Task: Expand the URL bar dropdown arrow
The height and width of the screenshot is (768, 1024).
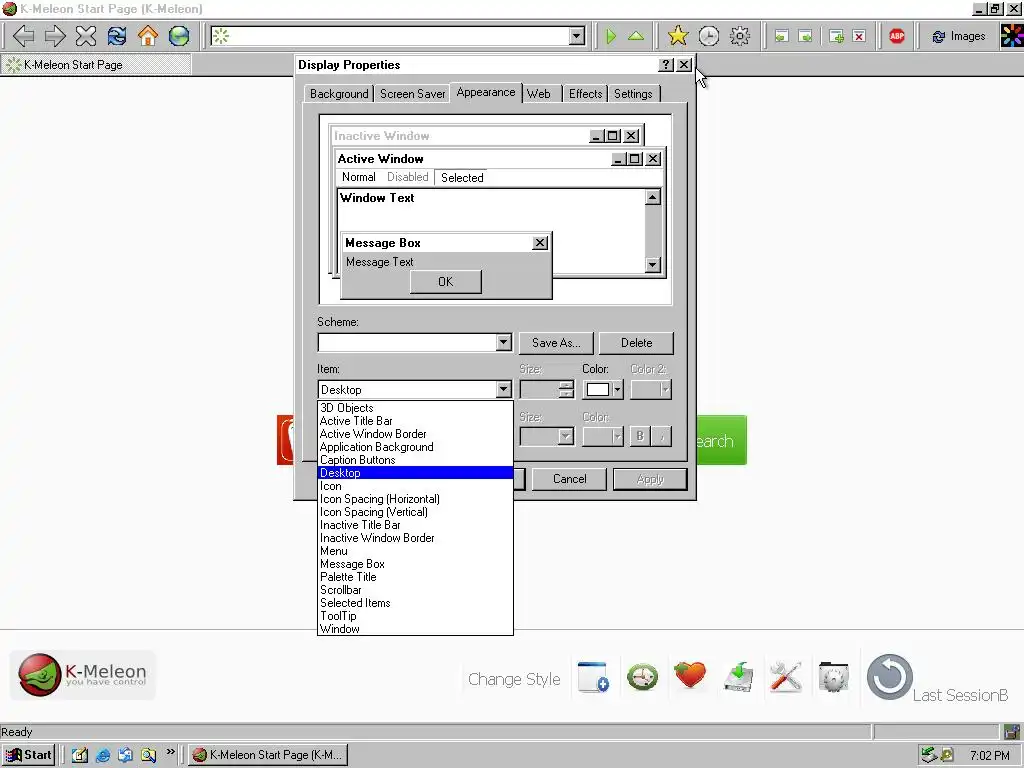Action: point(576,36)
